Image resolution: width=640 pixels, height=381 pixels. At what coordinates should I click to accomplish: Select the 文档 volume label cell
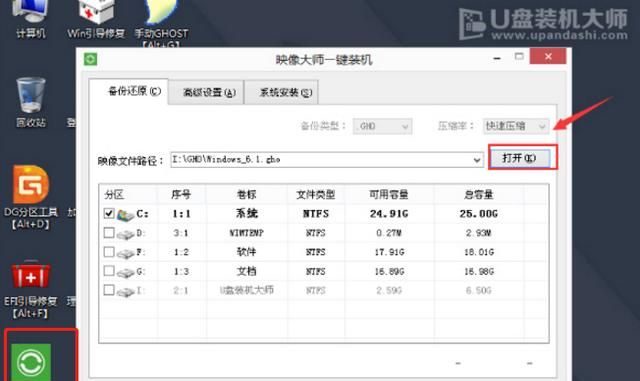[x=247, y=271]
